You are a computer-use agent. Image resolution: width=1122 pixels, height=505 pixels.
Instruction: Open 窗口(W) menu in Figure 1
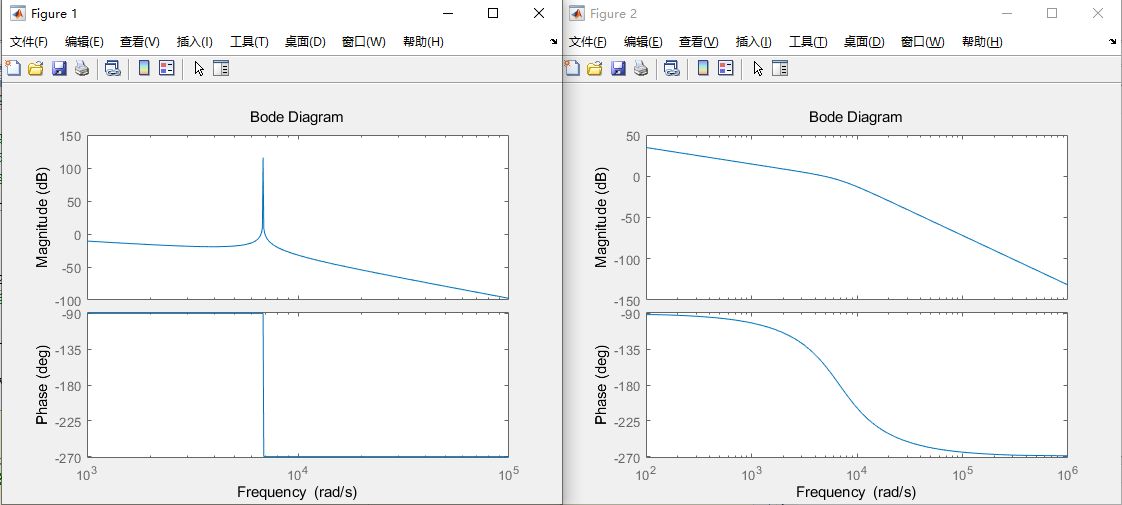pyautogui.click(x=364, y=41)
